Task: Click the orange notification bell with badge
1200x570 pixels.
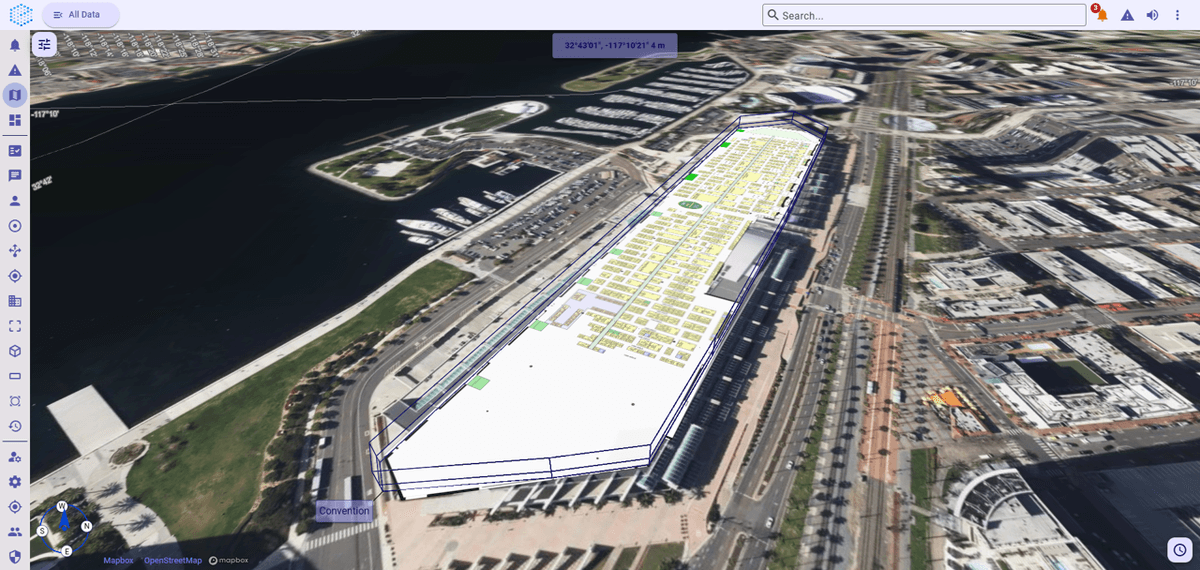Action: click(x=1101, y=15)
